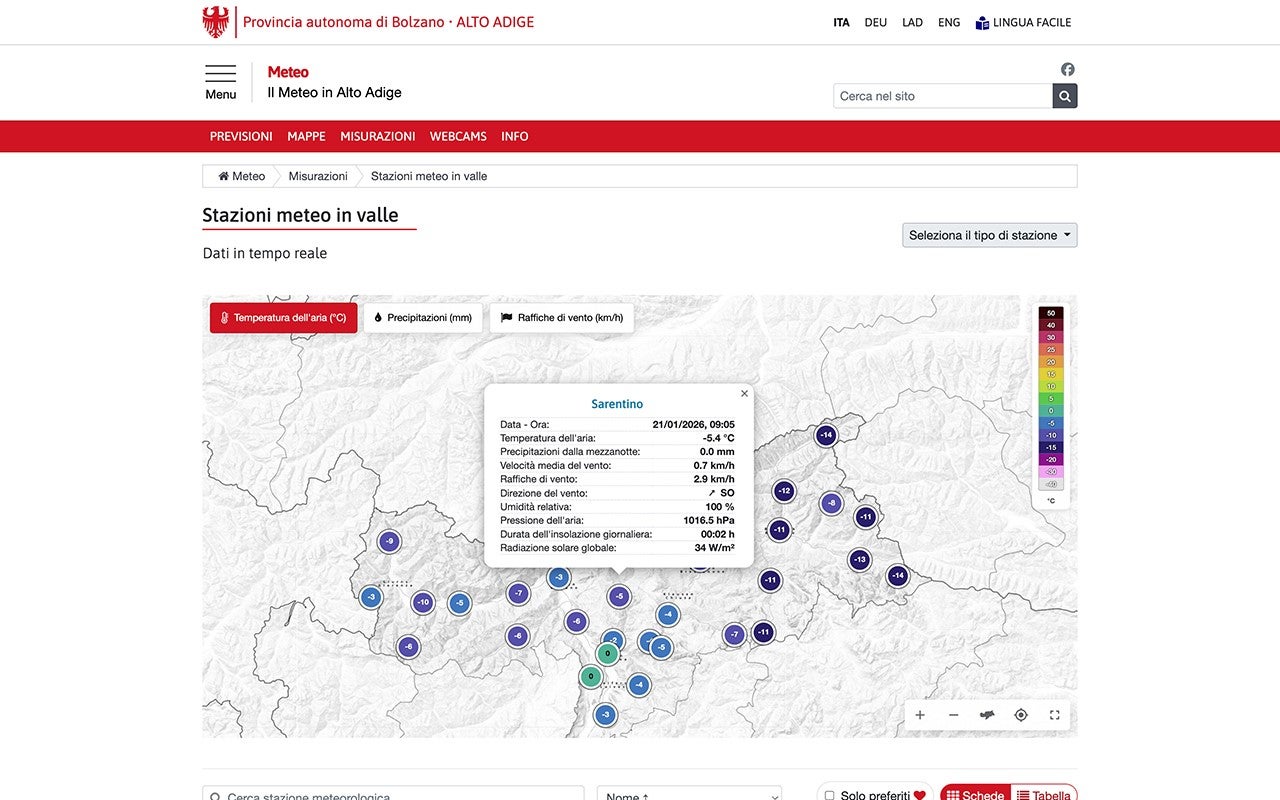This screenshot has width=1280, height=800.
Task: Enable the Solo preferiti checkbox
Action: pyautogui.click(x=829, y=795)
